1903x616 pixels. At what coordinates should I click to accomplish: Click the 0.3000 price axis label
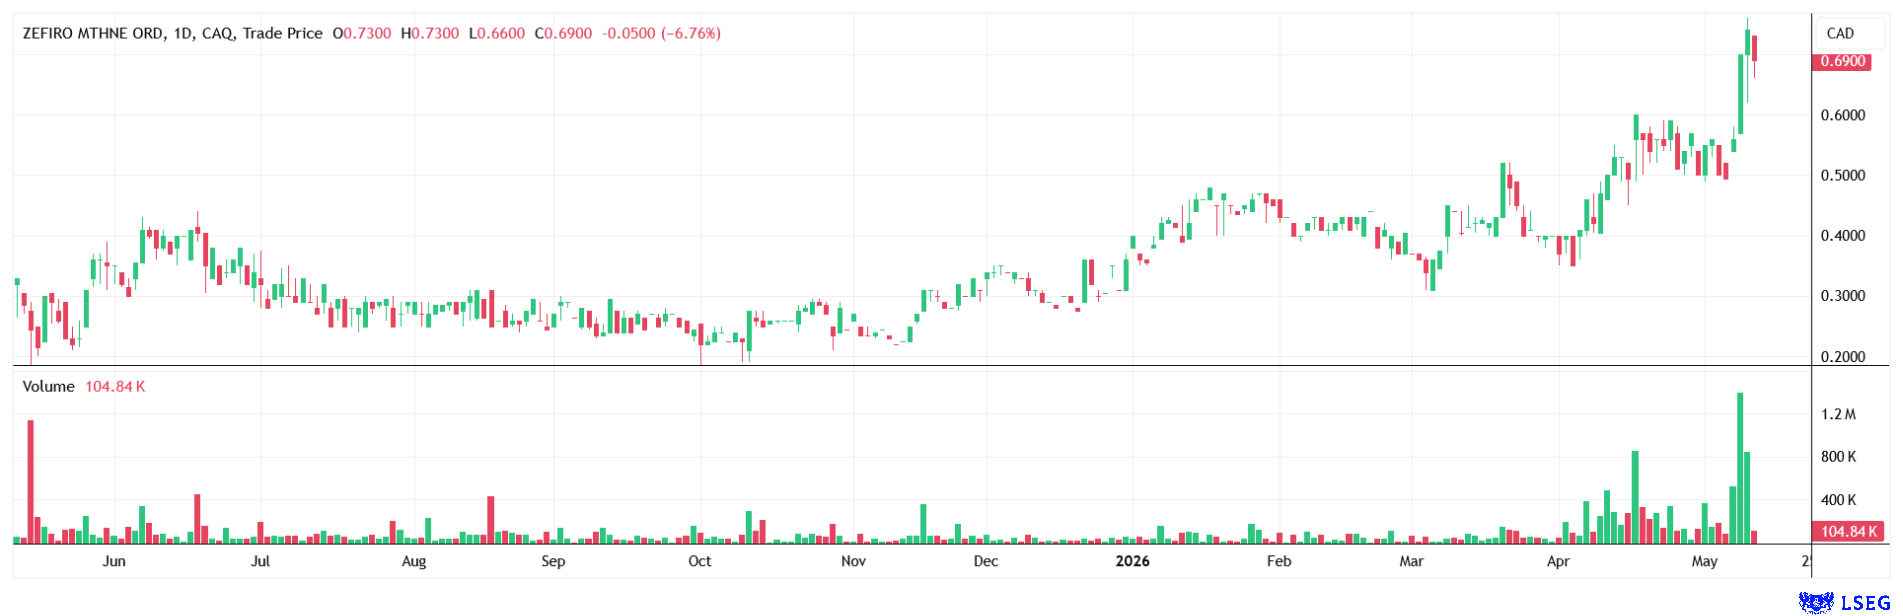coord(1842,296)
